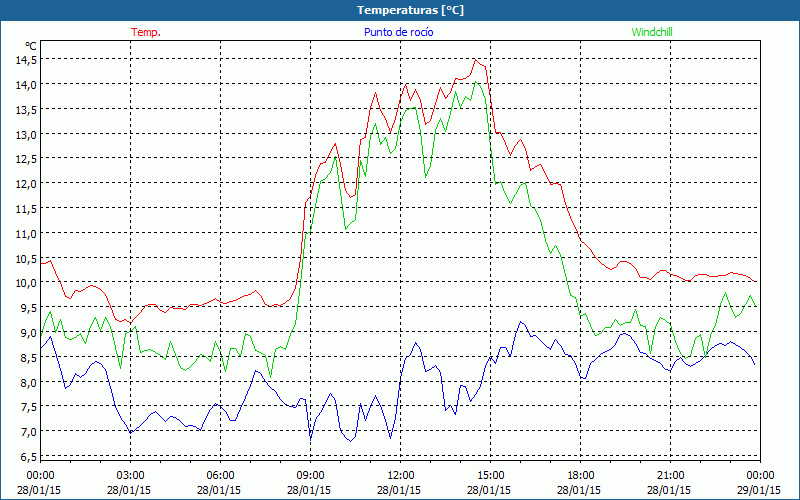Select the 9,0 y-axis value
The image size is (800, 500).
[30, 333]
